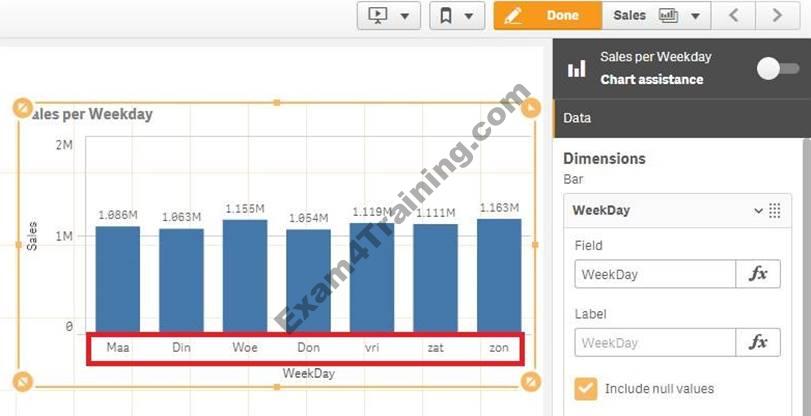
Task: Select the Woe bar in the chart
Action: (245, 275)
